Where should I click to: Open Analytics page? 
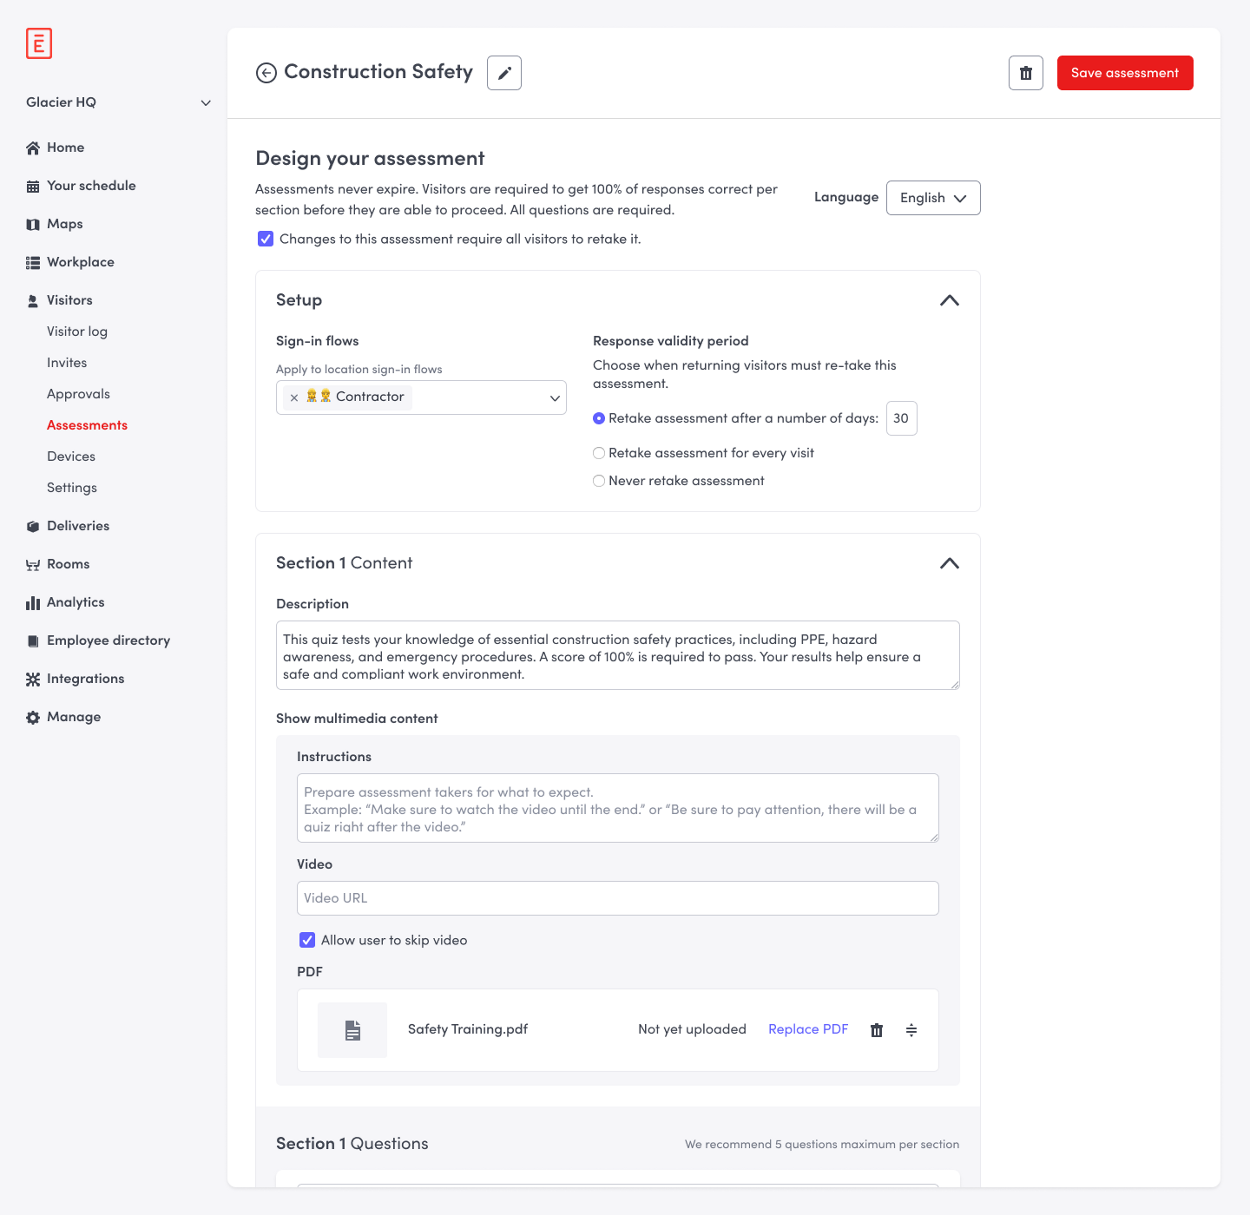[x=75, y=603]
